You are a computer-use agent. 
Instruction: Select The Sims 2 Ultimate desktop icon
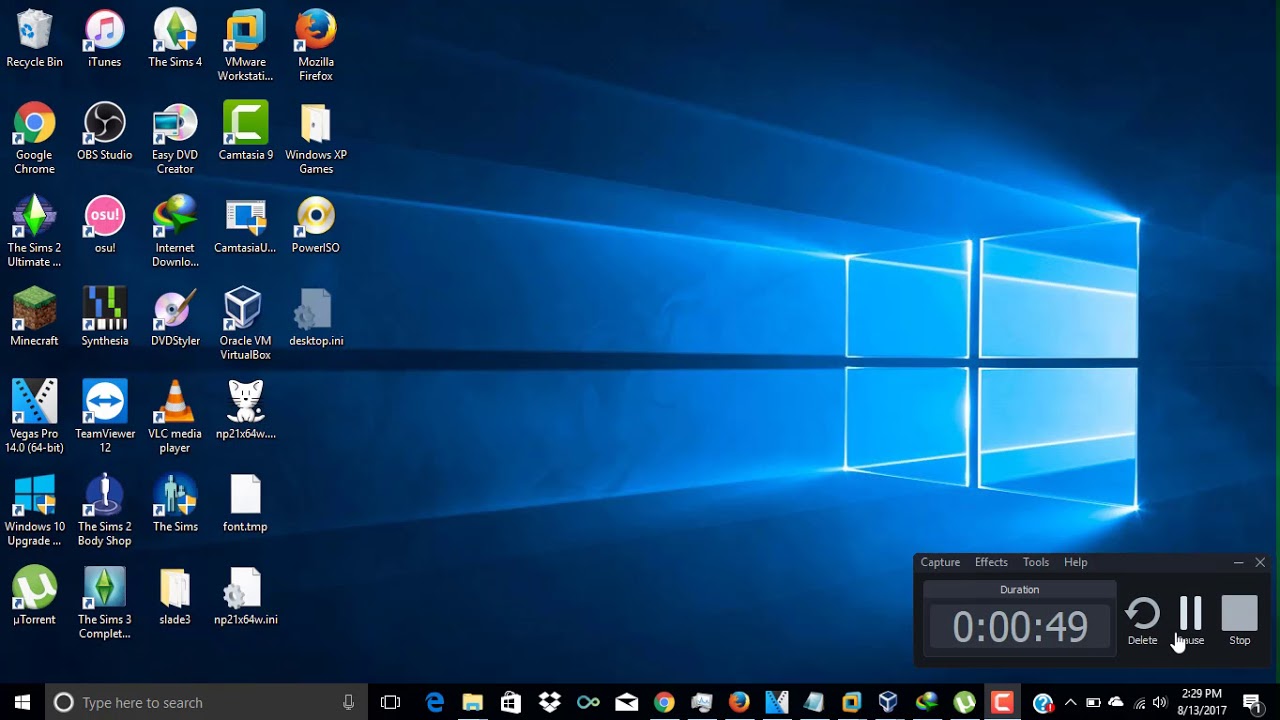(34, 232)
